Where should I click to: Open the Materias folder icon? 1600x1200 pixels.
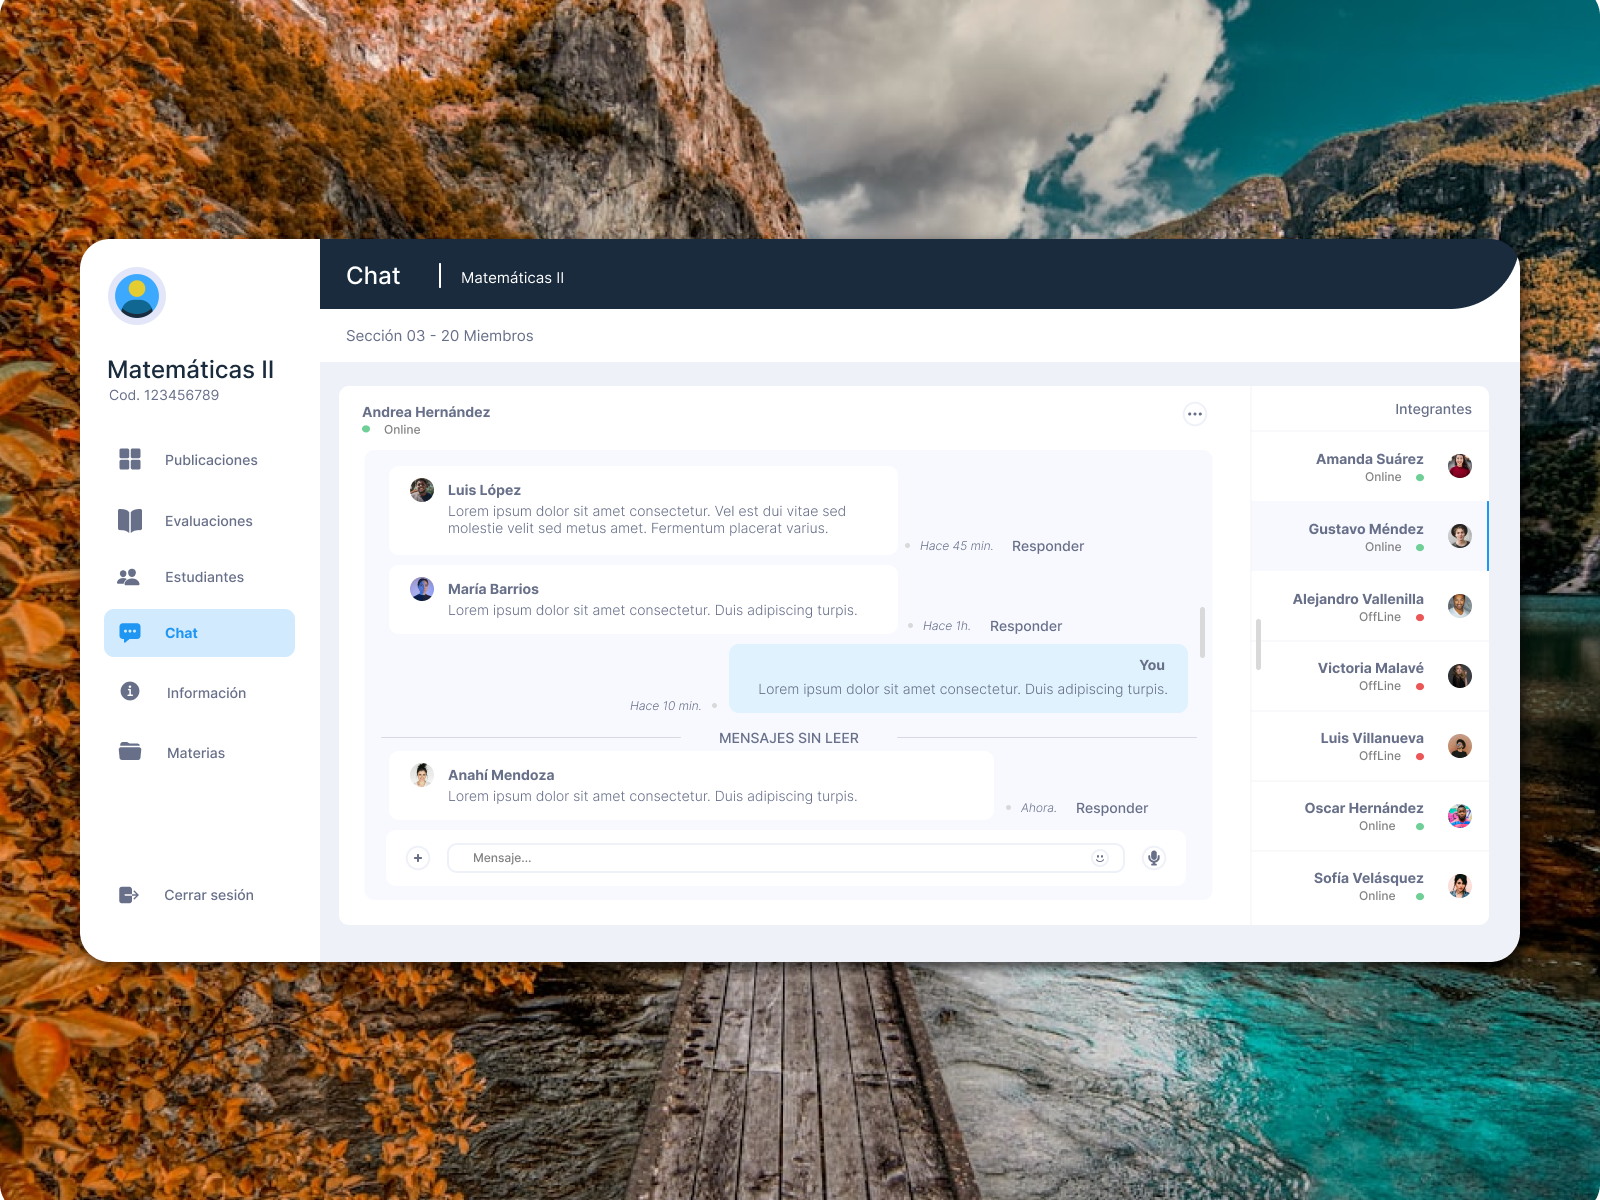point(129,752)
